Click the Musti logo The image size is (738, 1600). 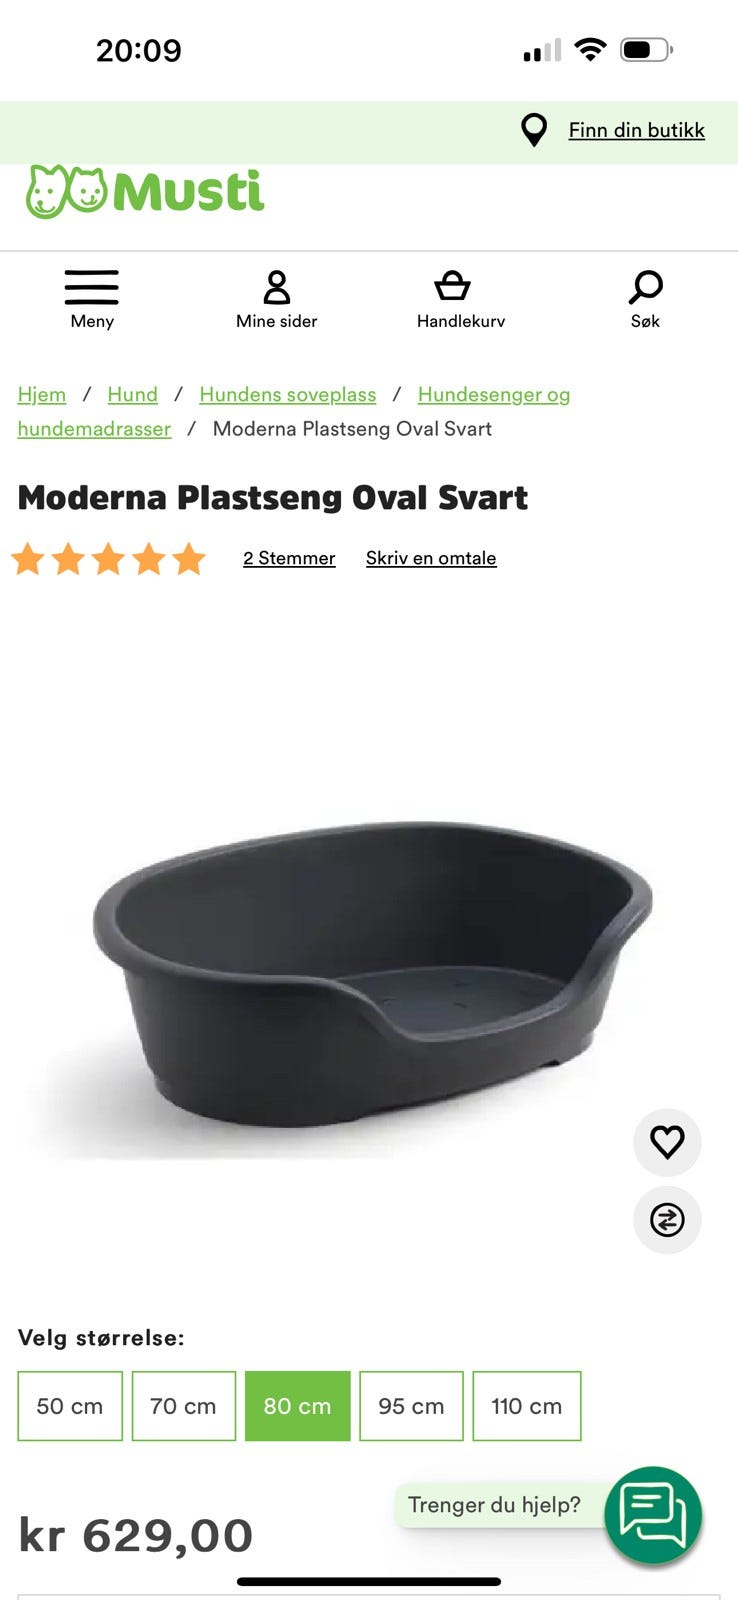coord(145,192)
